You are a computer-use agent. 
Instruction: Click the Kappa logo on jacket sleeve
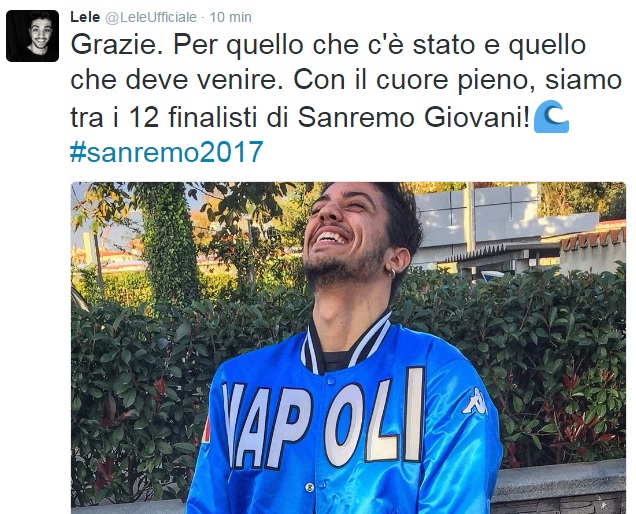475,401
